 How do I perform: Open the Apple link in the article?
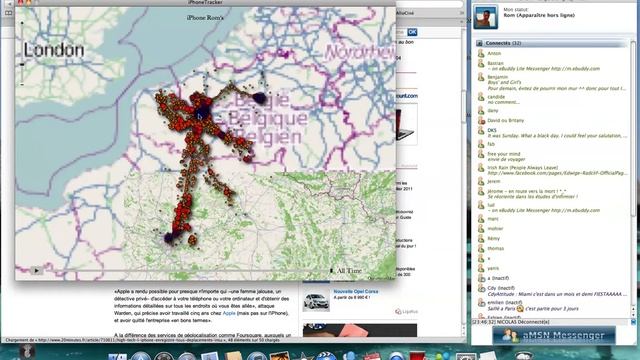coord(229,313)
